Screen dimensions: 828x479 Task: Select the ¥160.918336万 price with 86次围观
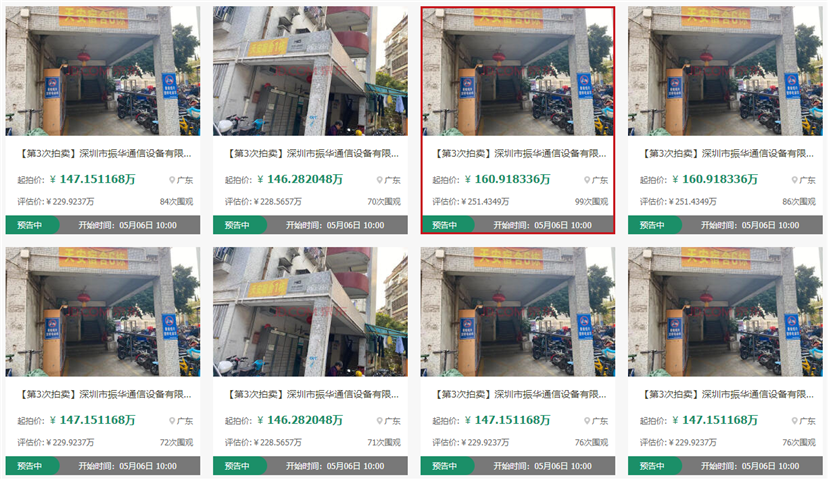click(x=715, y=180)
